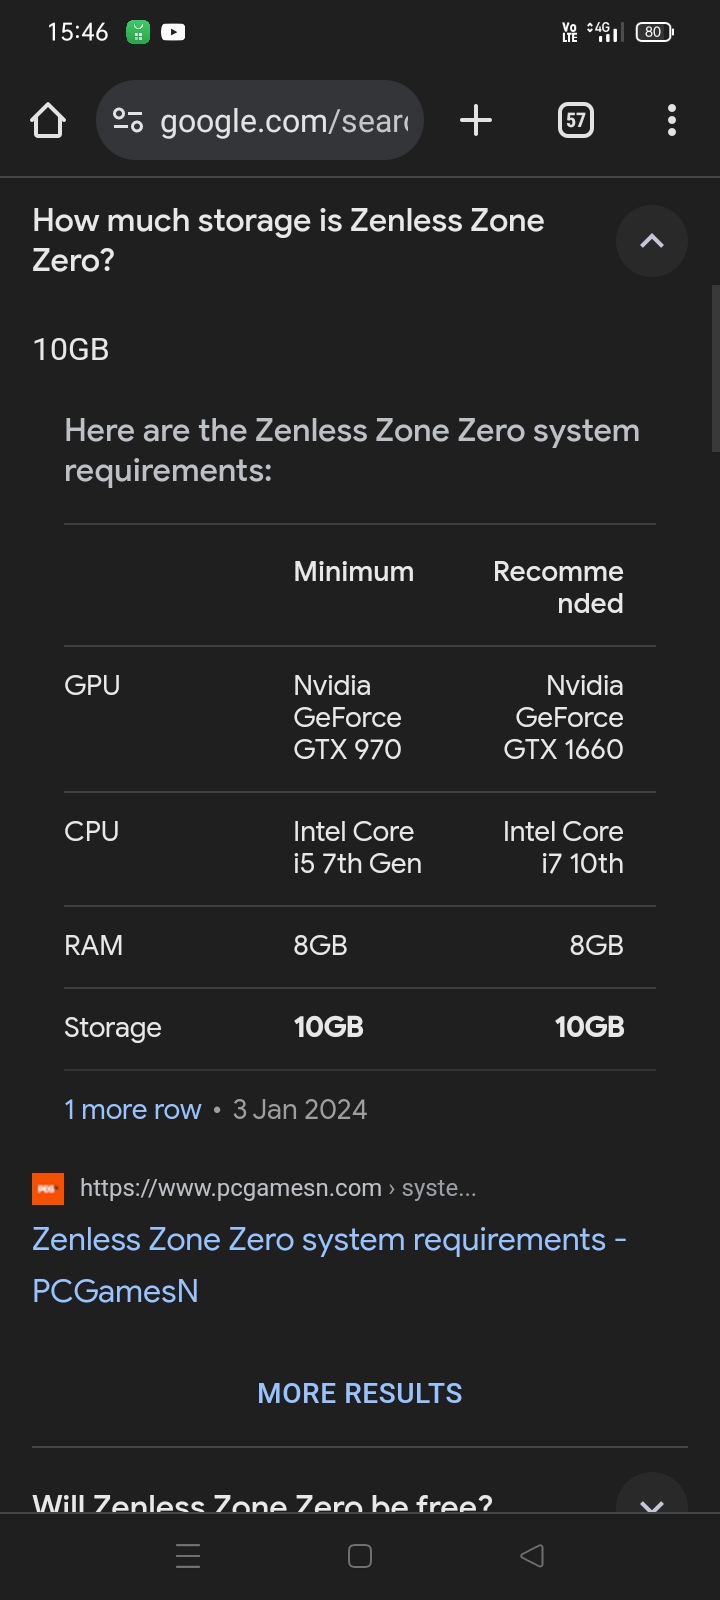Open tab switcher showing 57 tabs
Screen dimensions: 720x1600
coord(575,121)
